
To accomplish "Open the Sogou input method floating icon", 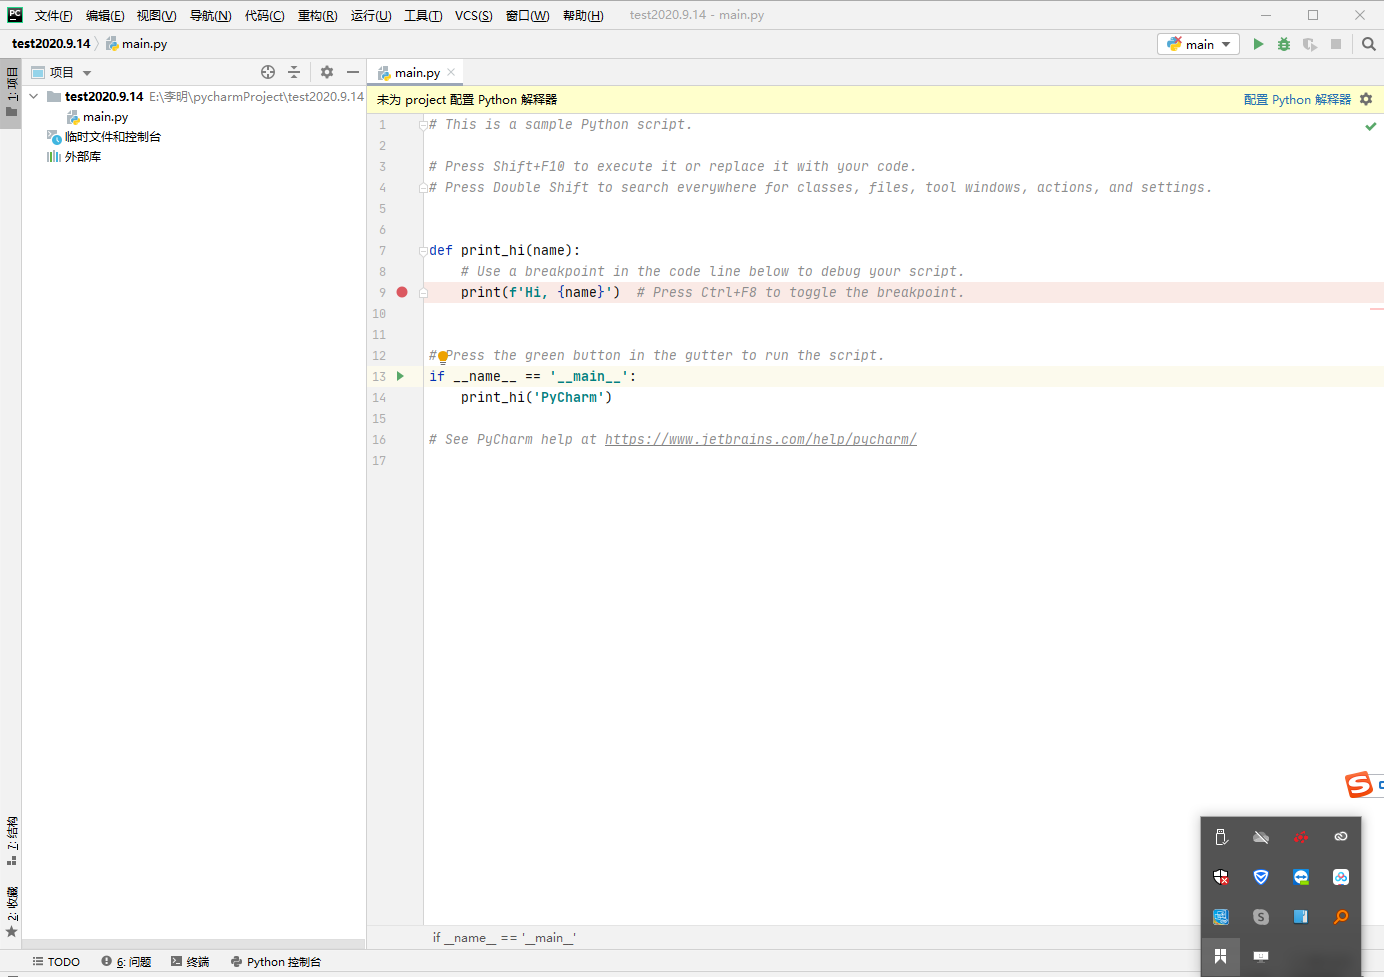I will (x=1359, y=785).
